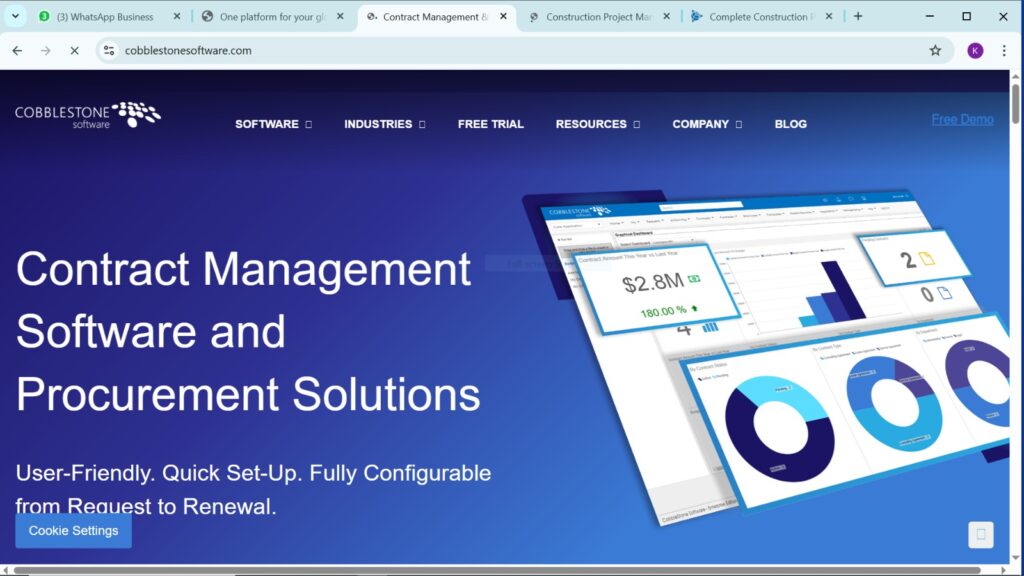Screen dimensions: 1024x576
Task: Expand the SOFTWARE navigation menu
Action: point(273,124)
